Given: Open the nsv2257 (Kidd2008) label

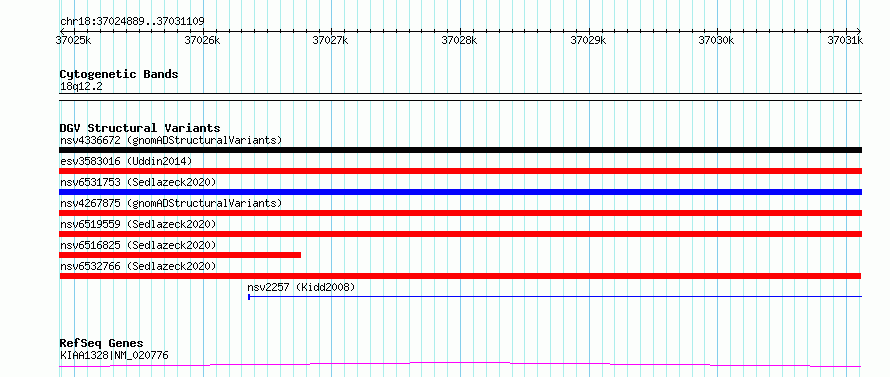Looking at the screenshot, I should point(301,287).
